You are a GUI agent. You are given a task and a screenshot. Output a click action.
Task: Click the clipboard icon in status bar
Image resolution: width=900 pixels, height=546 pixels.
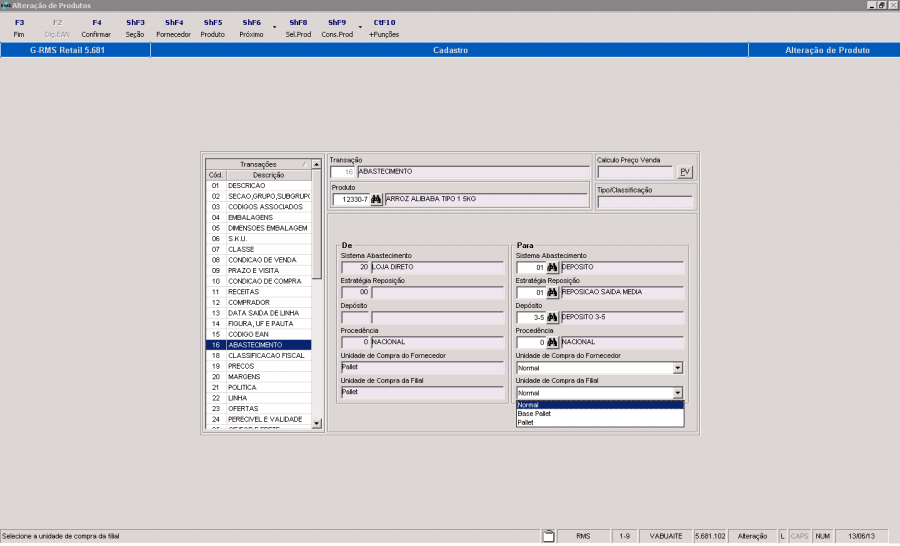[x=547, y=537]
